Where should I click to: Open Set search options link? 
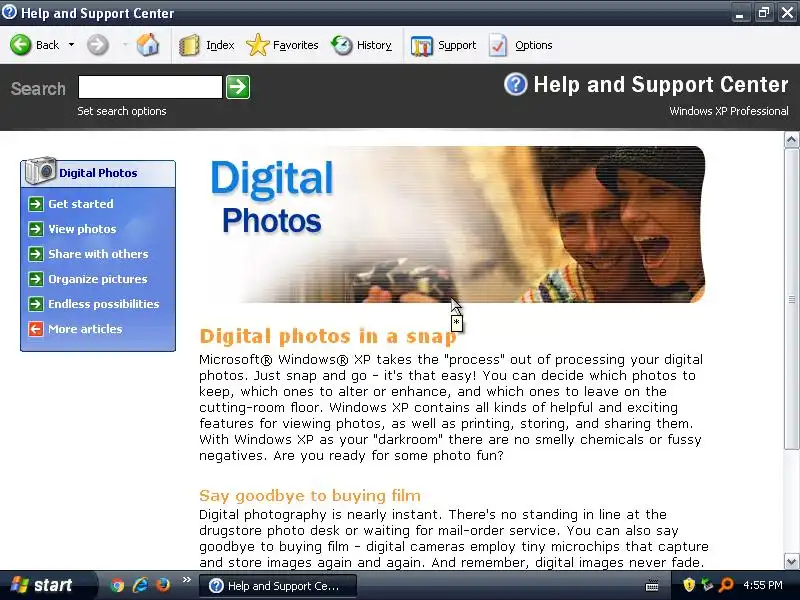pos(121,111)
